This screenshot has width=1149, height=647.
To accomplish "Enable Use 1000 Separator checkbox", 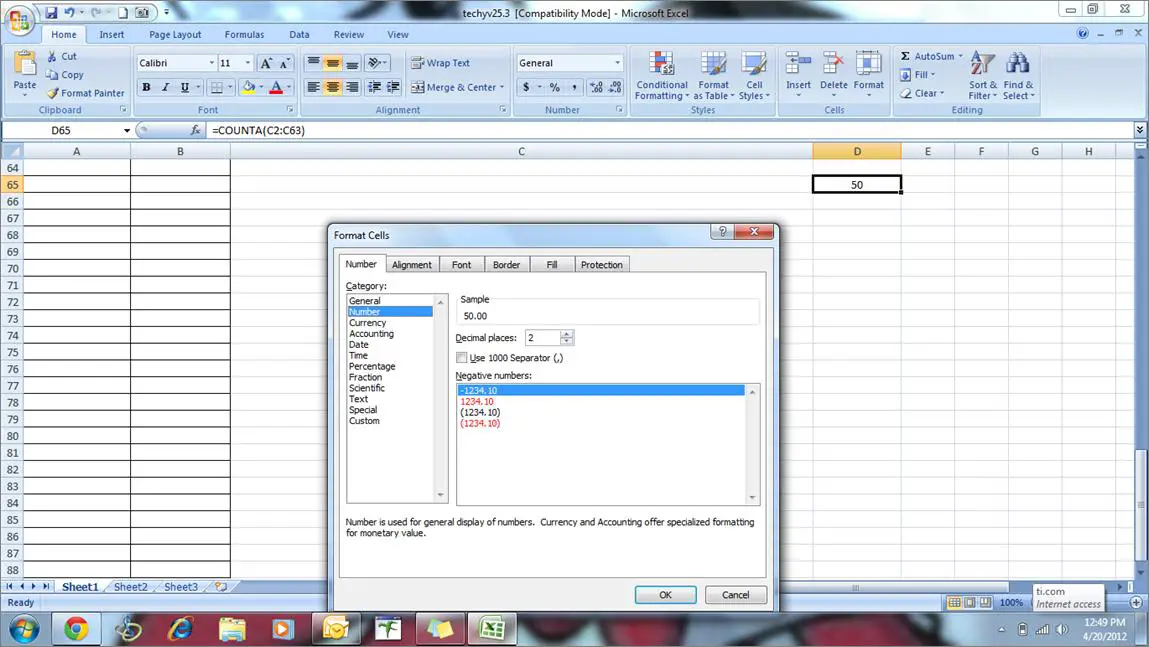I will [x=462, y=358].
